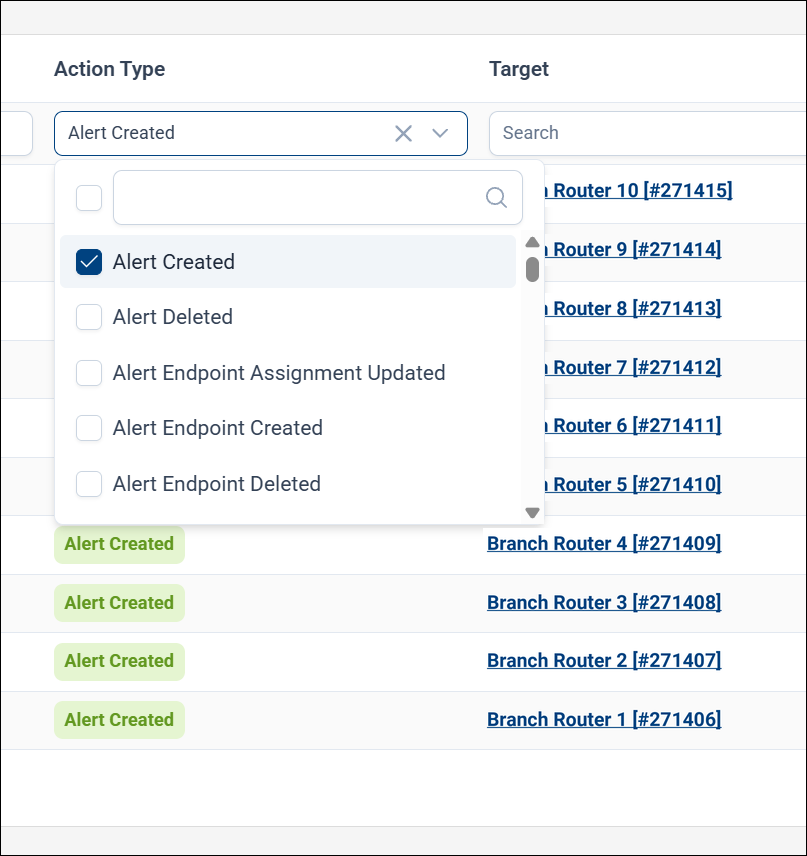Collapse the Action Type dropdown chevron
The width and height of the screenshot is (807, 856).
(x=440, y=133)
